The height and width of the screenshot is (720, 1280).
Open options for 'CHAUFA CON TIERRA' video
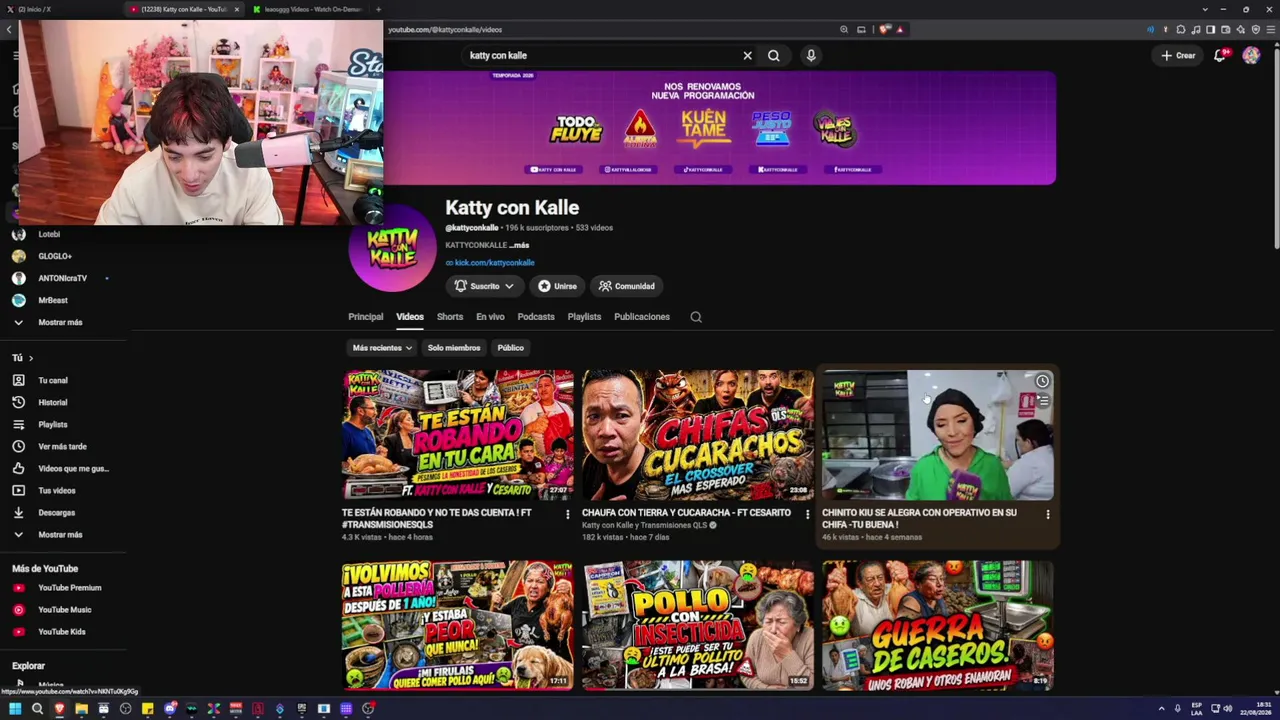point(808,514)
